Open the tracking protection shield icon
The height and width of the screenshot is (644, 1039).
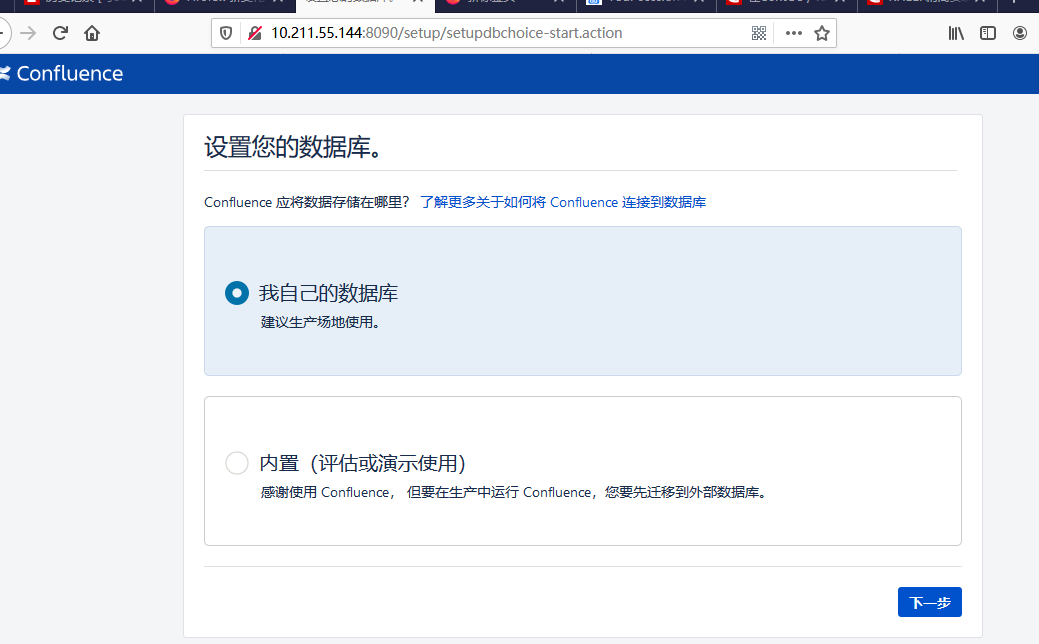226,33
